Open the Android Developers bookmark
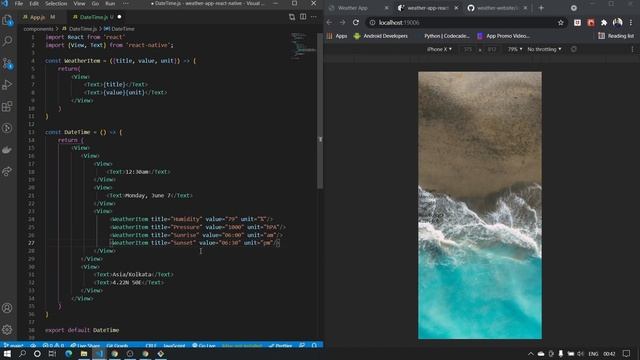The image size is (640, 360). [x=381, y=36]
